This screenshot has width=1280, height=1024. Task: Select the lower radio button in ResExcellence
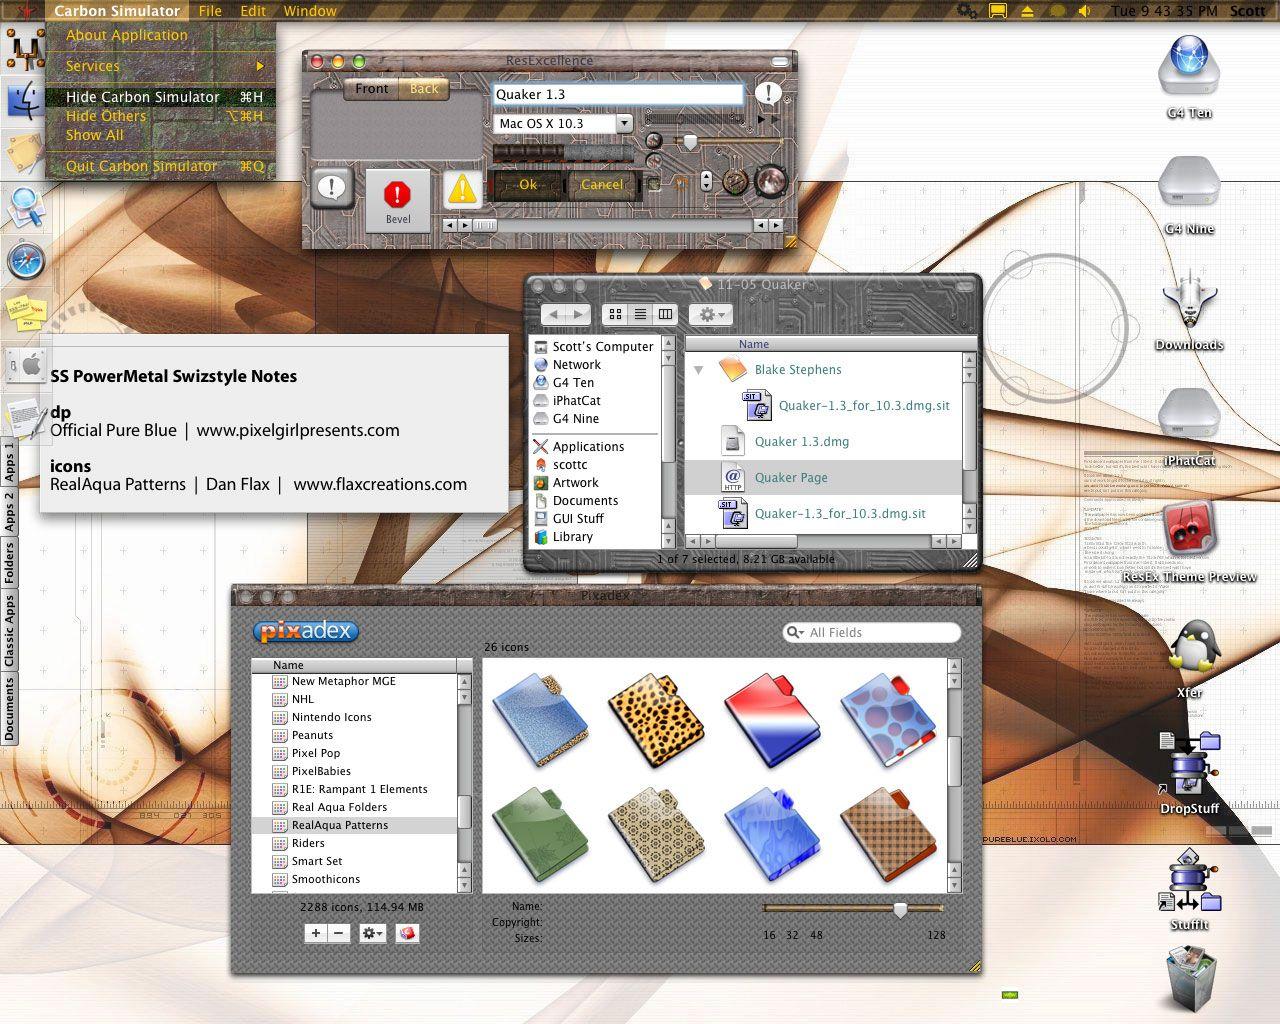point(654,161)
